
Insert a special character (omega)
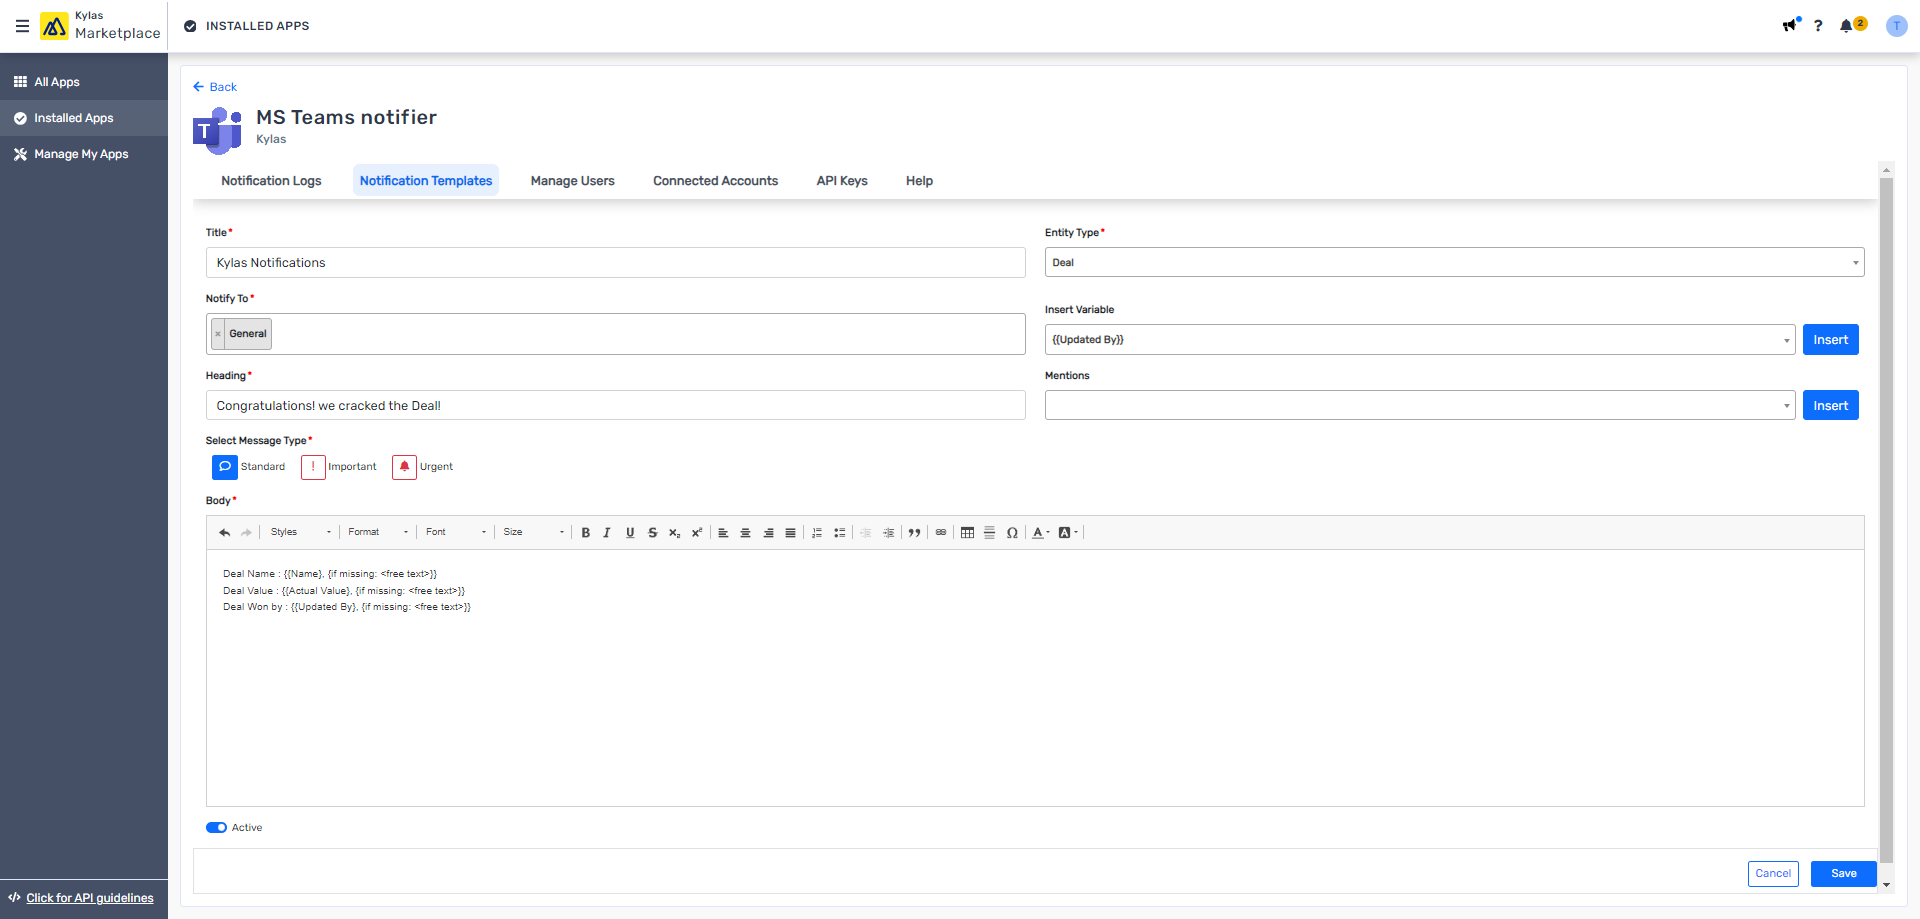click(x=1012, y=533)
